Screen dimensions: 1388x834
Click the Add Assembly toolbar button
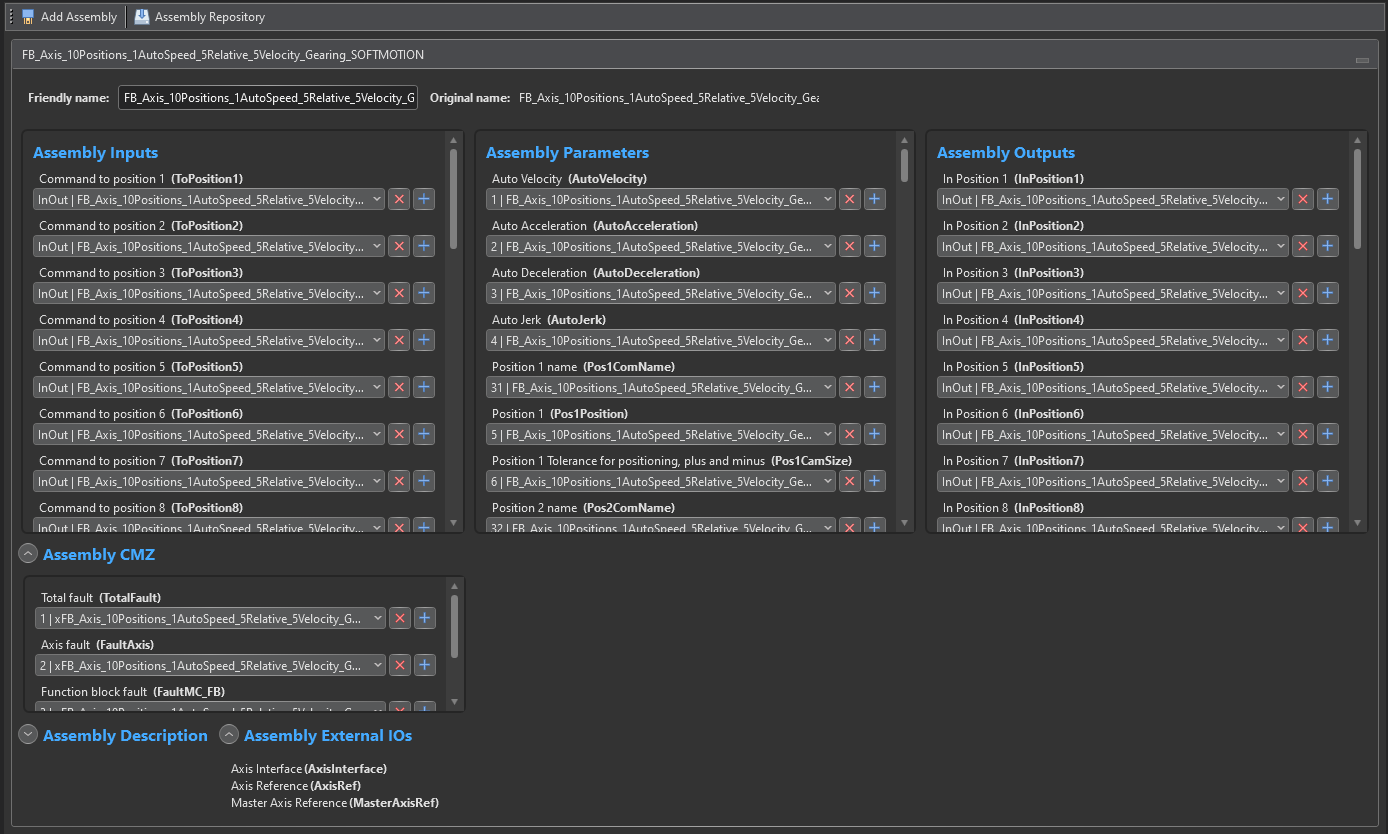pos(69,17)
